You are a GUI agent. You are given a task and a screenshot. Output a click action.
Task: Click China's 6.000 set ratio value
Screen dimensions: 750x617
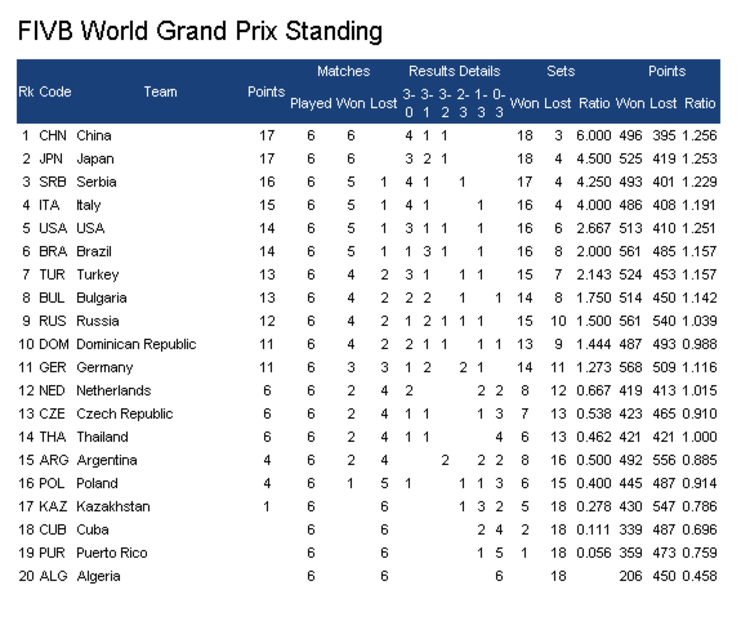[x=594, y=136]
